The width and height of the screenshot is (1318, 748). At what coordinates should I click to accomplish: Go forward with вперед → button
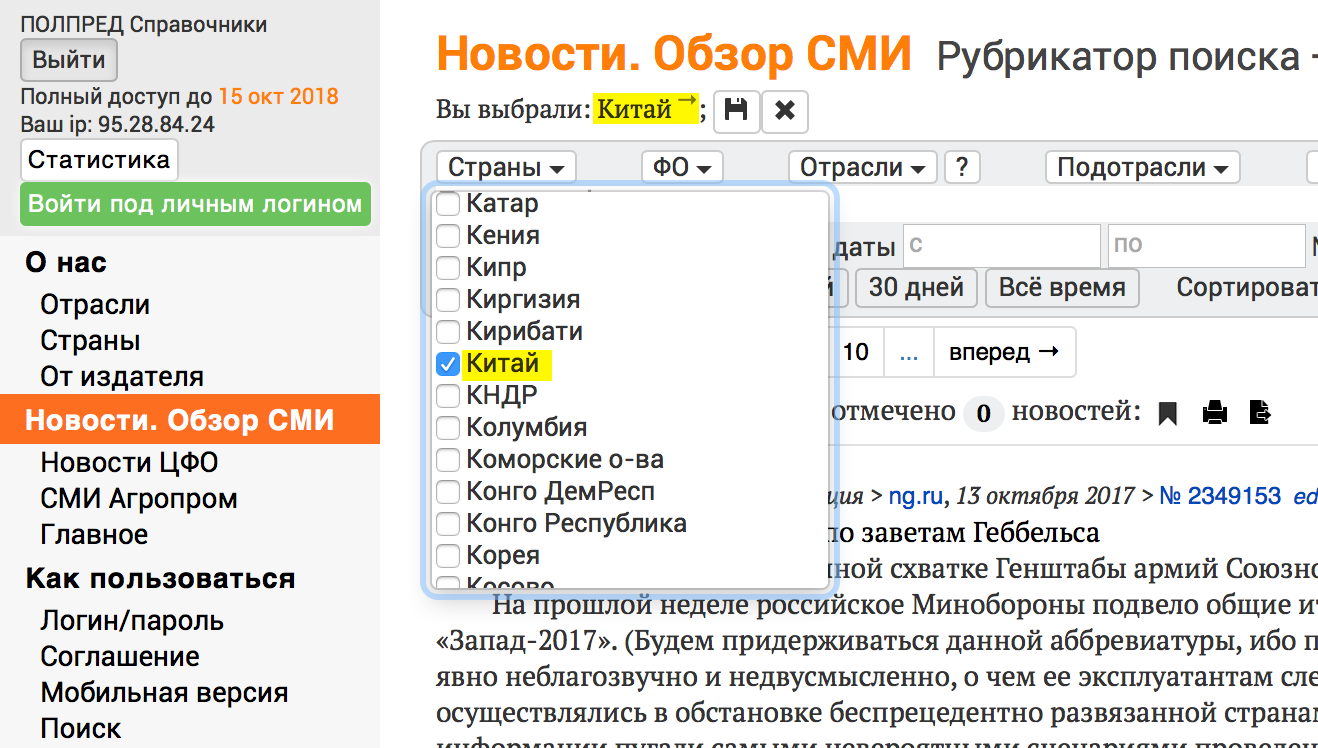click(x=1004, y=352)
